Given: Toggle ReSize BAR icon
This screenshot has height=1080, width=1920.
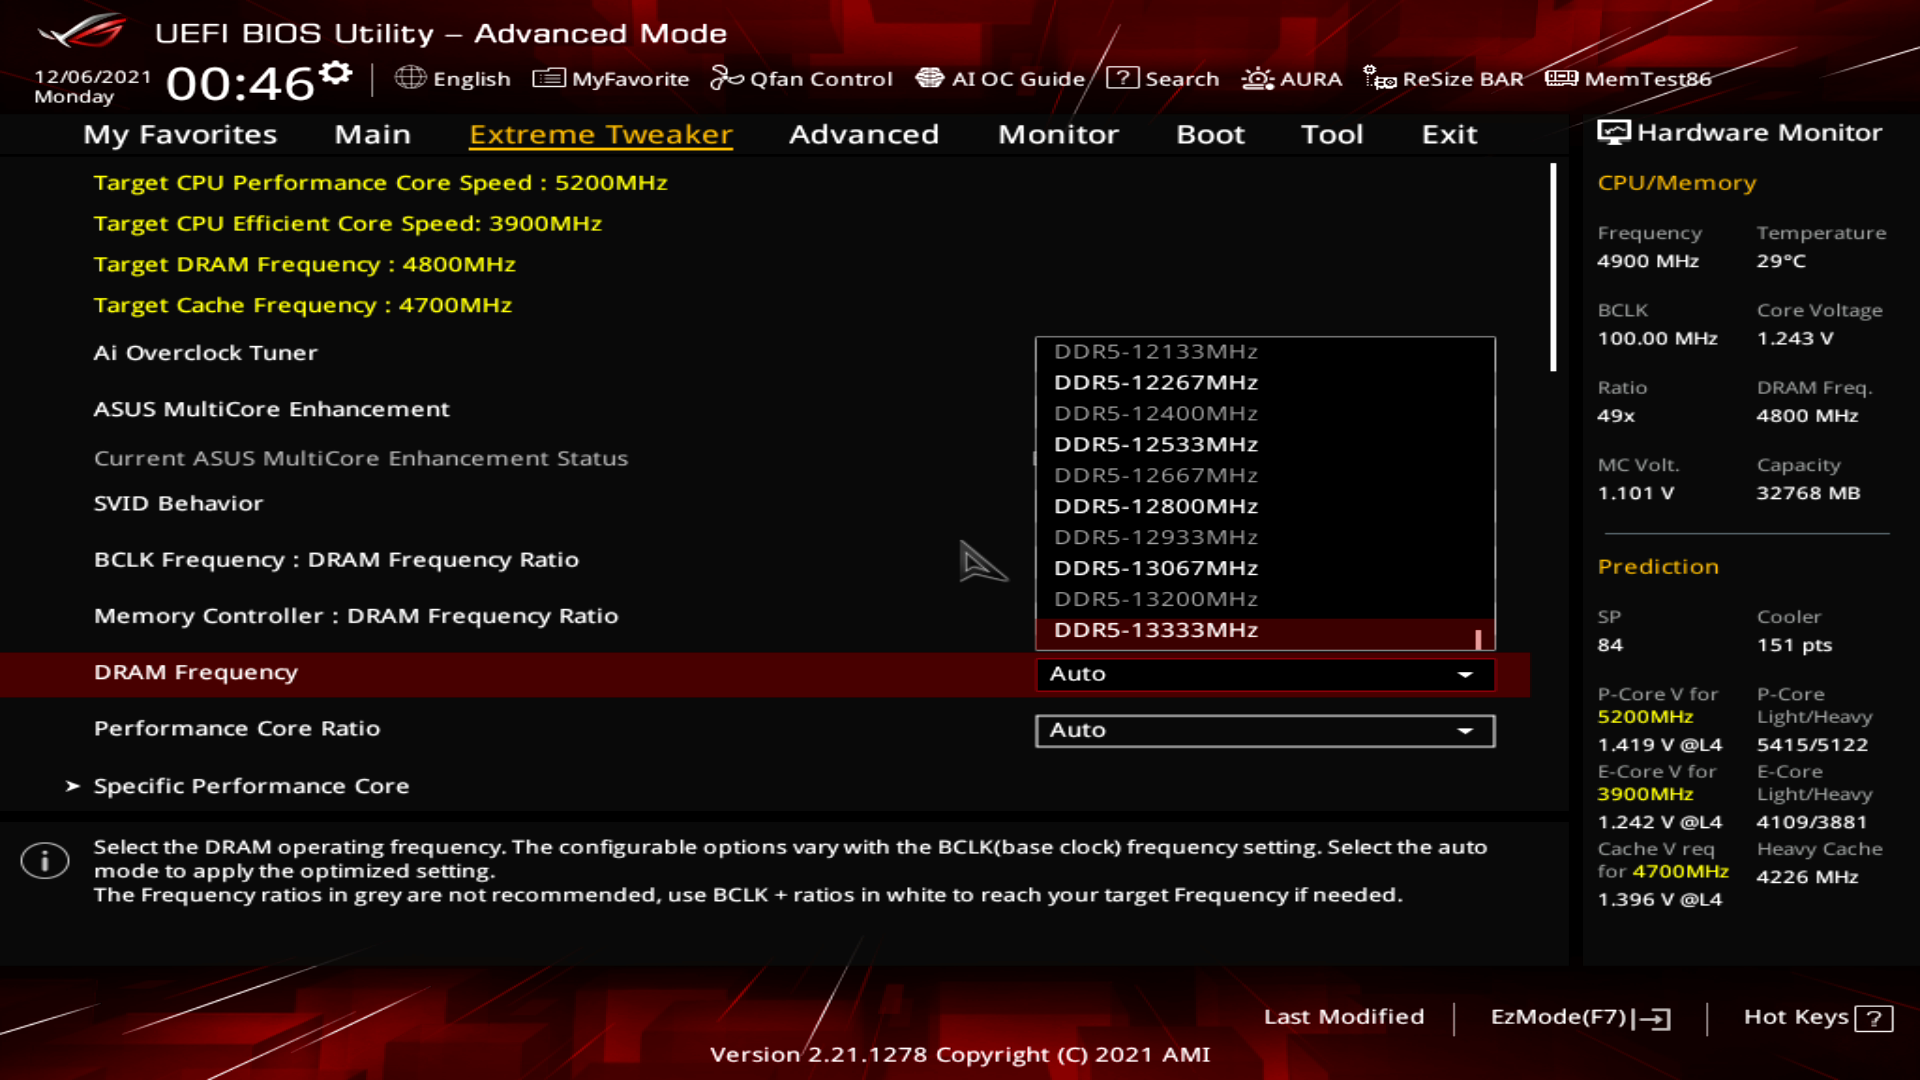Looking at the screenshot, I should coord(1379,78).
